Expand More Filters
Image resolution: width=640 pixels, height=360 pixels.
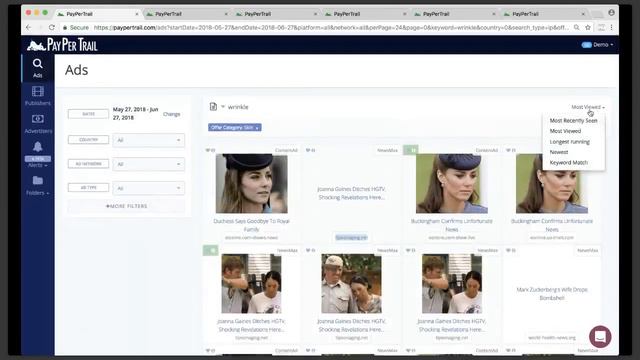point(127,206)
